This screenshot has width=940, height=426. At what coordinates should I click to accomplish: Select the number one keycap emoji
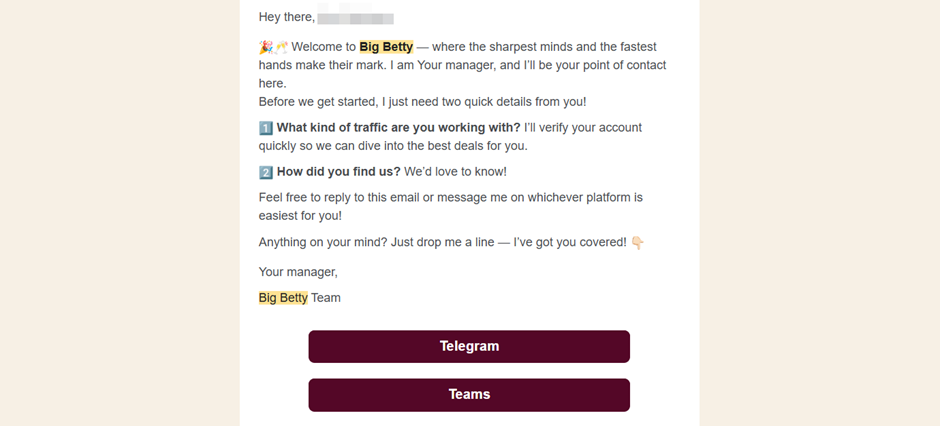[x=265, y=128]
